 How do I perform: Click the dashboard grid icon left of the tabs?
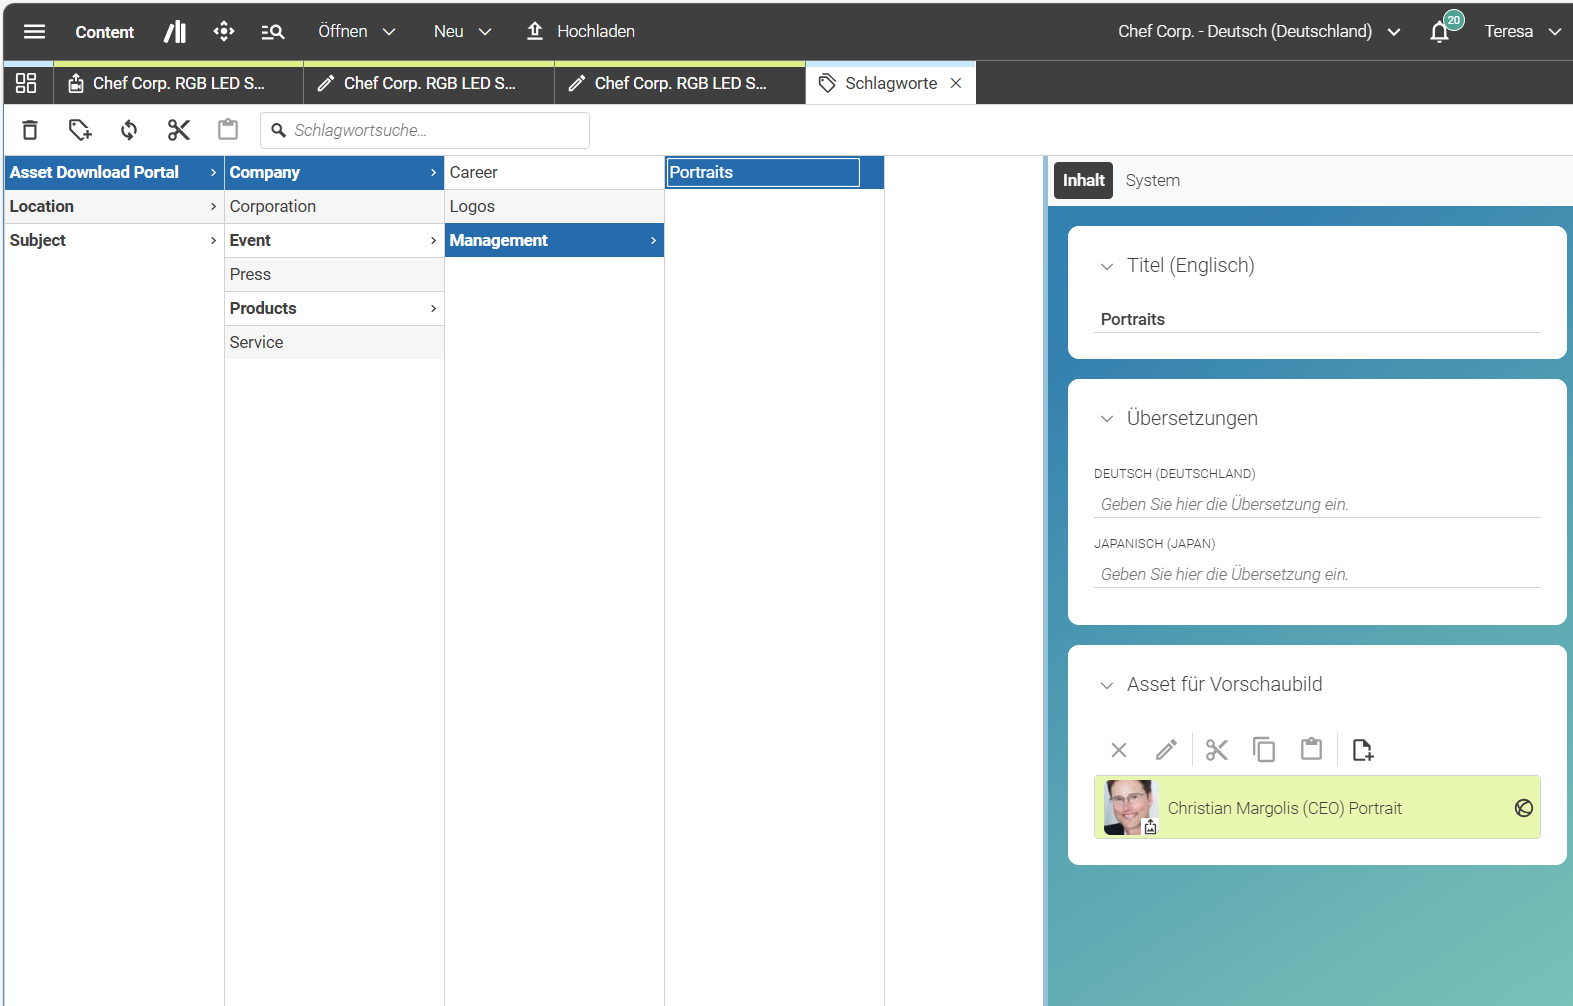pyautogui.click(x=26, y=83)
